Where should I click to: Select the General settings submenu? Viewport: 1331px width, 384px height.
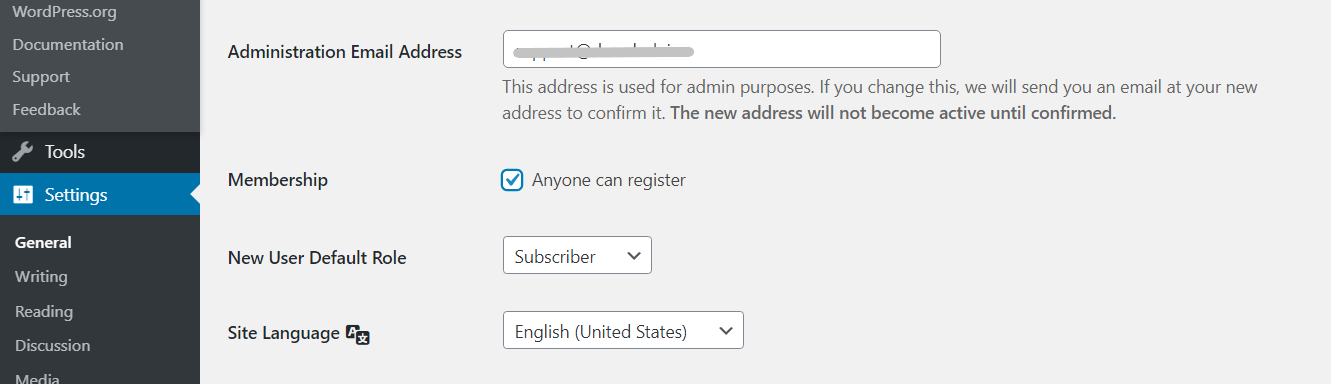(x=43, y=242)
